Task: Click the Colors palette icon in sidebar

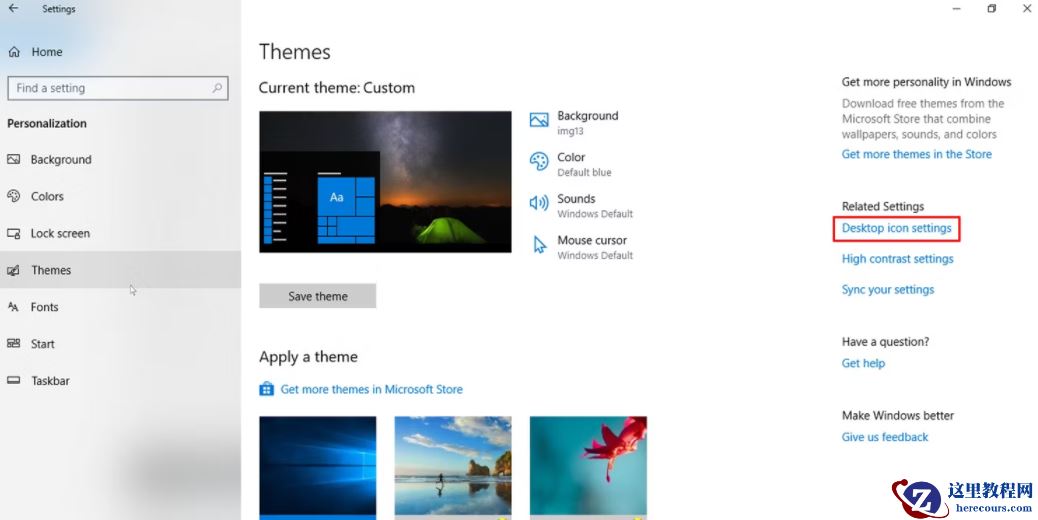Action: [13, 196]
